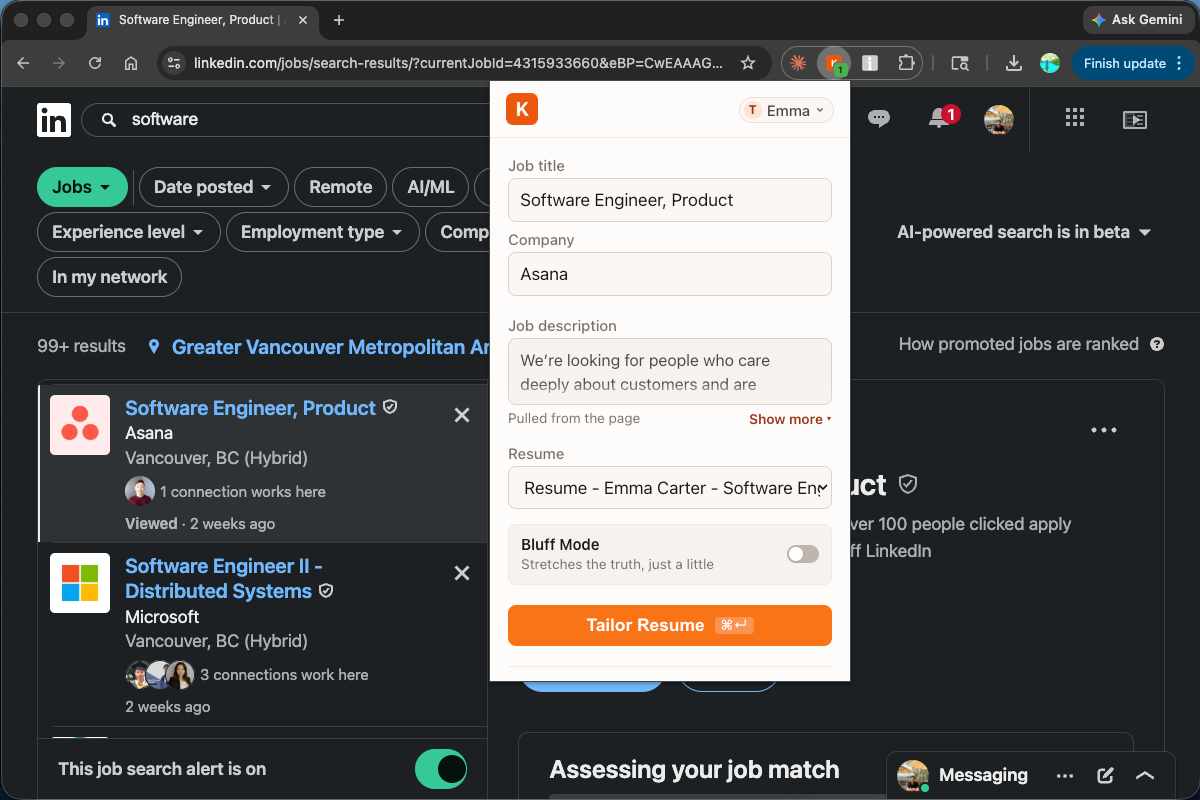1200x800 pixels.
Task: Select the Remote filter pill
Action: (x=340, y=187)
